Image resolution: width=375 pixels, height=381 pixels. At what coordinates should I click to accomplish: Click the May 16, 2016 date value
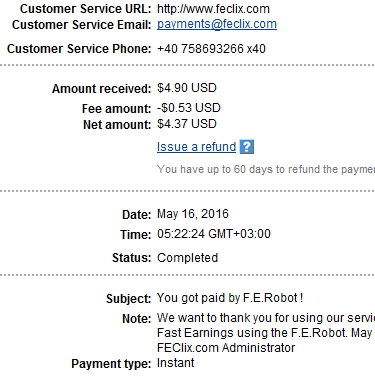193,214
